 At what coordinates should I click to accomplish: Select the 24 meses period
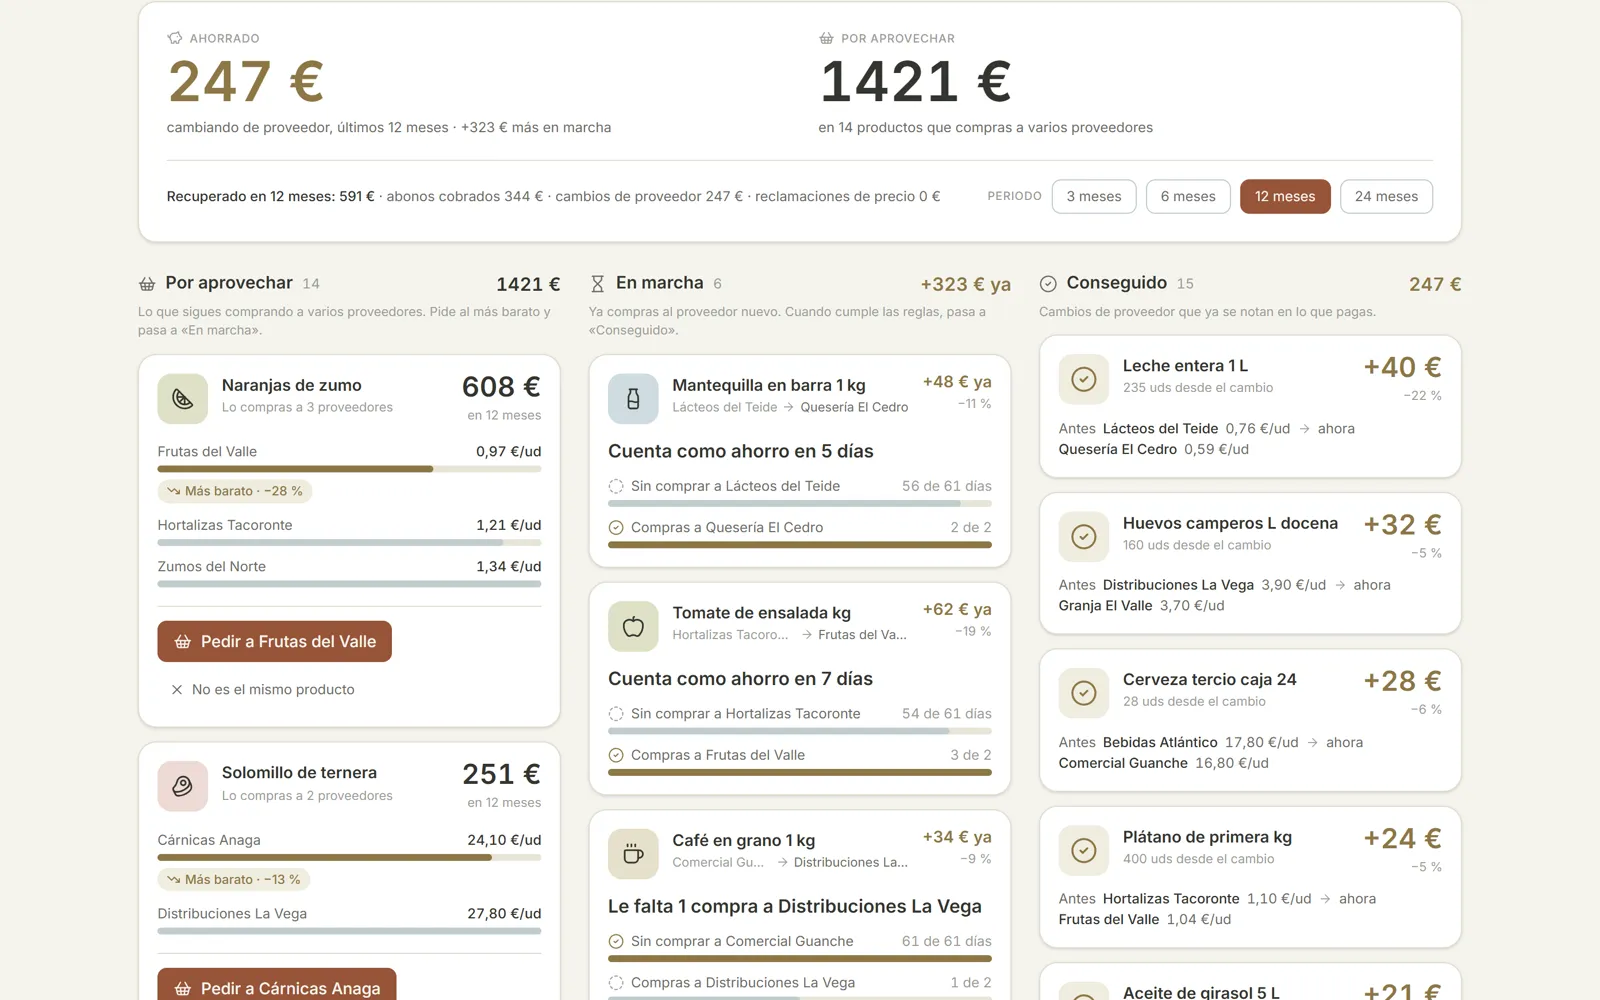[1386, 197]
